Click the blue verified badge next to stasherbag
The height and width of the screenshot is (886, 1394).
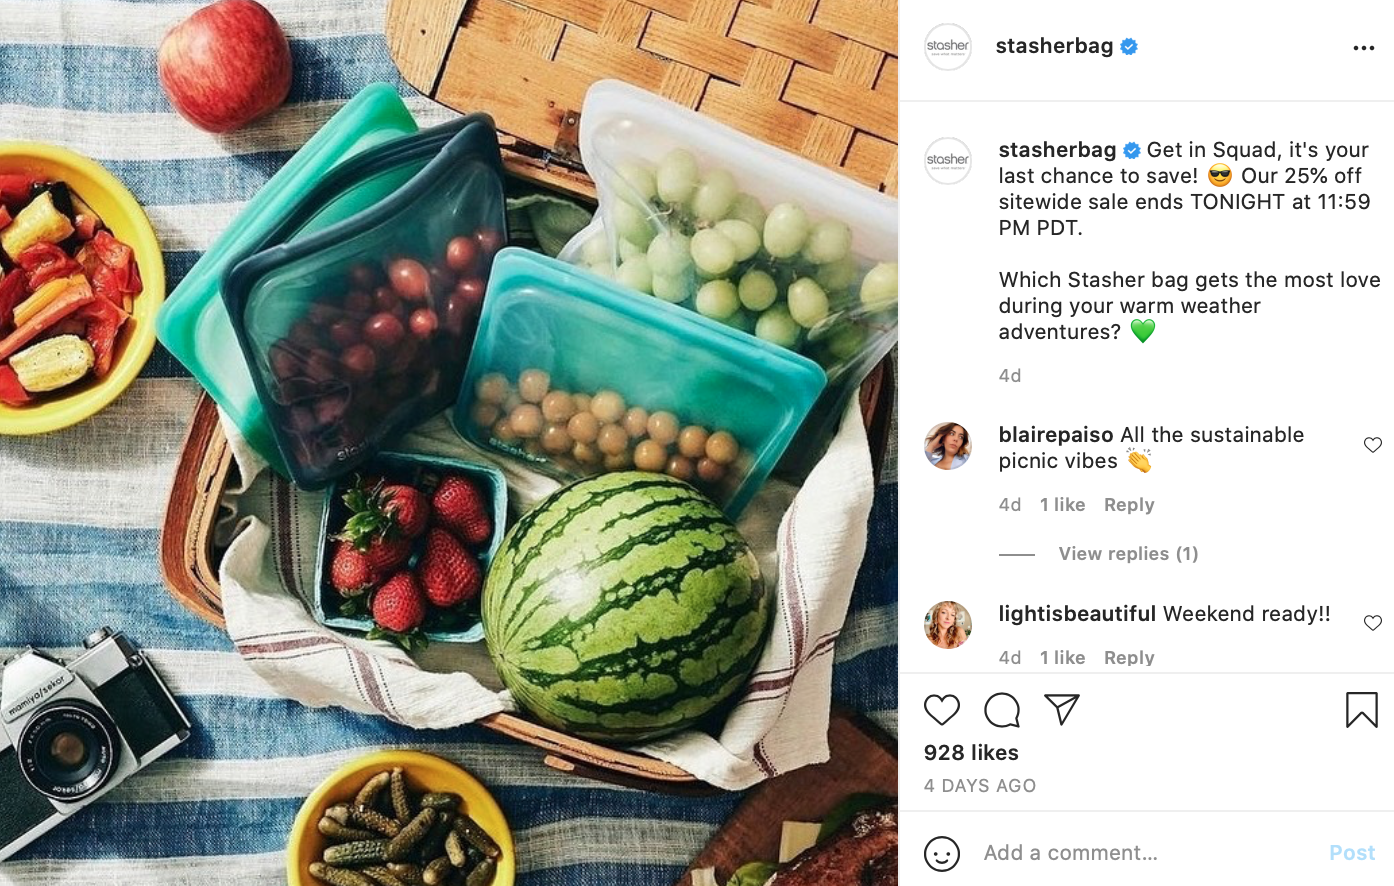[1129, 46]
